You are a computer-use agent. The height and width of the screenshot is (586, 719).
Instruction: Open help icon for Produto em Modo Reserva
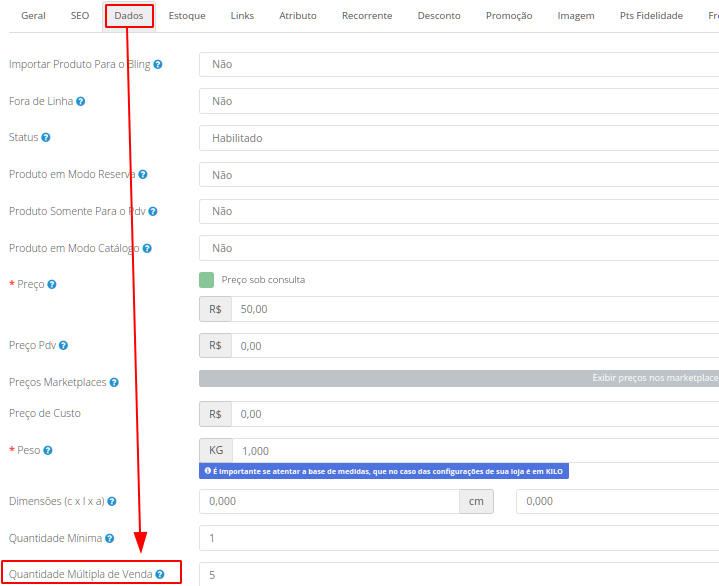pos(143,174)
